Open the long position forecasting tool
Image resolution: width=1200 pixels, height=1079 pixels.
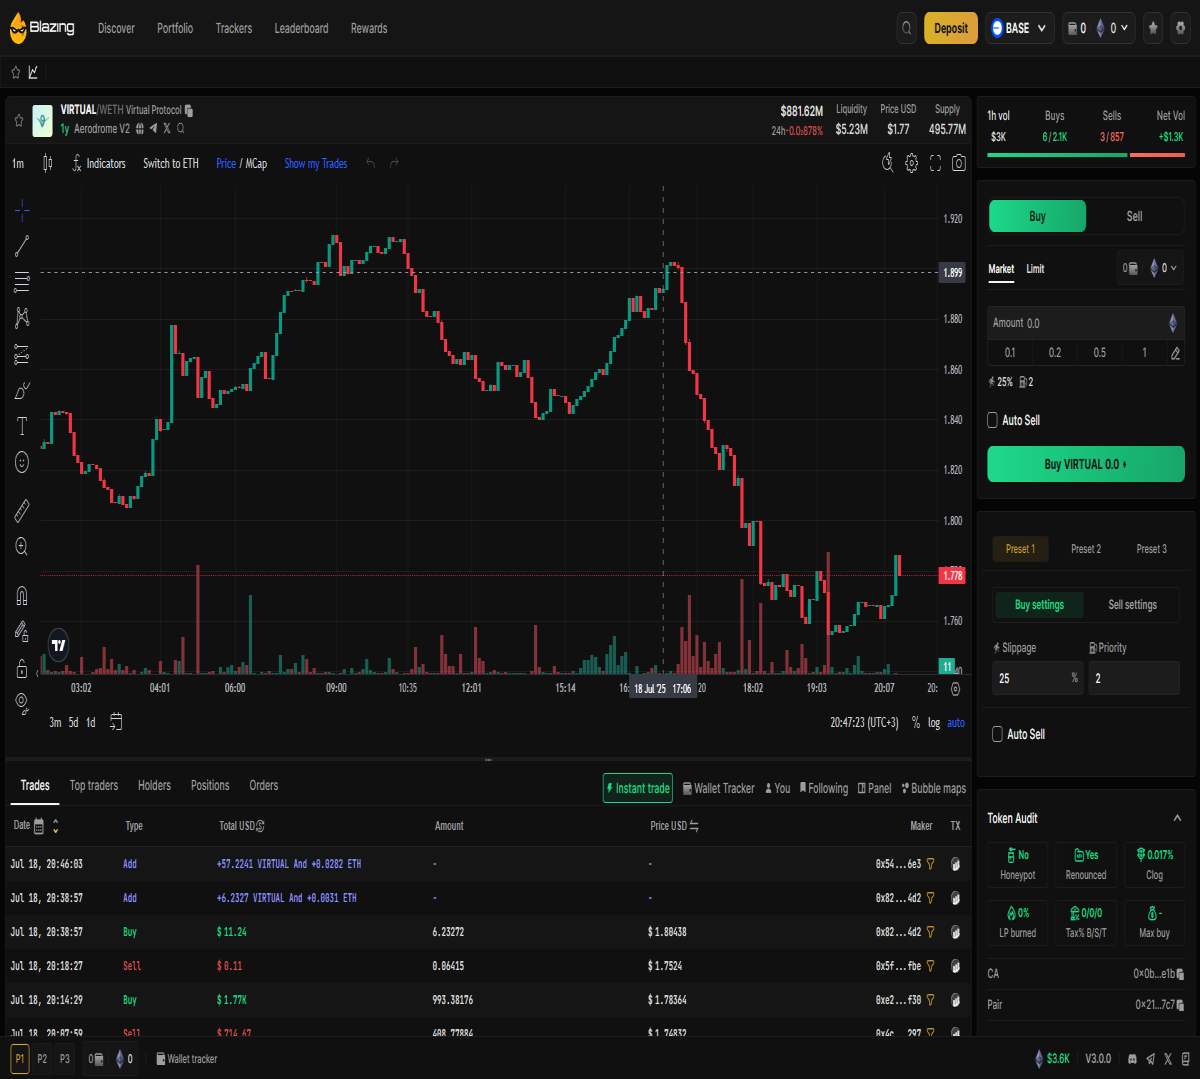(x=22, y=354)
